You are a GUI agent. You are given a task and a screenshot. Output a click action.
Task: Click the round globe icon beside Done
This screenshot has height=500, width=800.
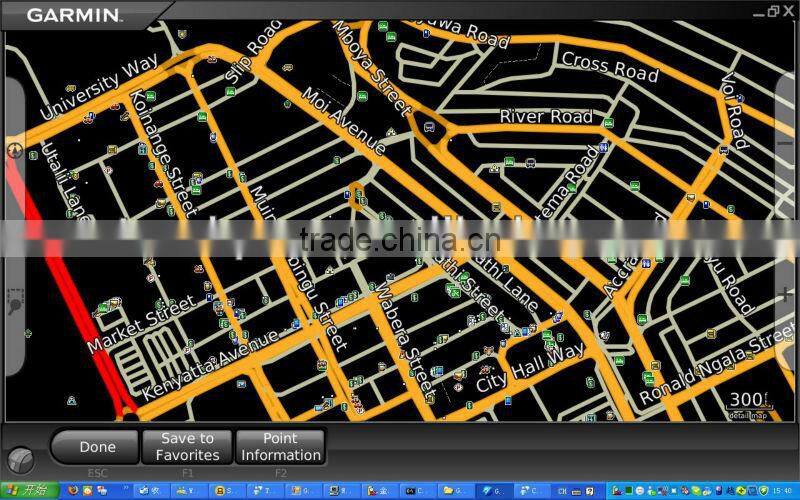click(21, 459)
